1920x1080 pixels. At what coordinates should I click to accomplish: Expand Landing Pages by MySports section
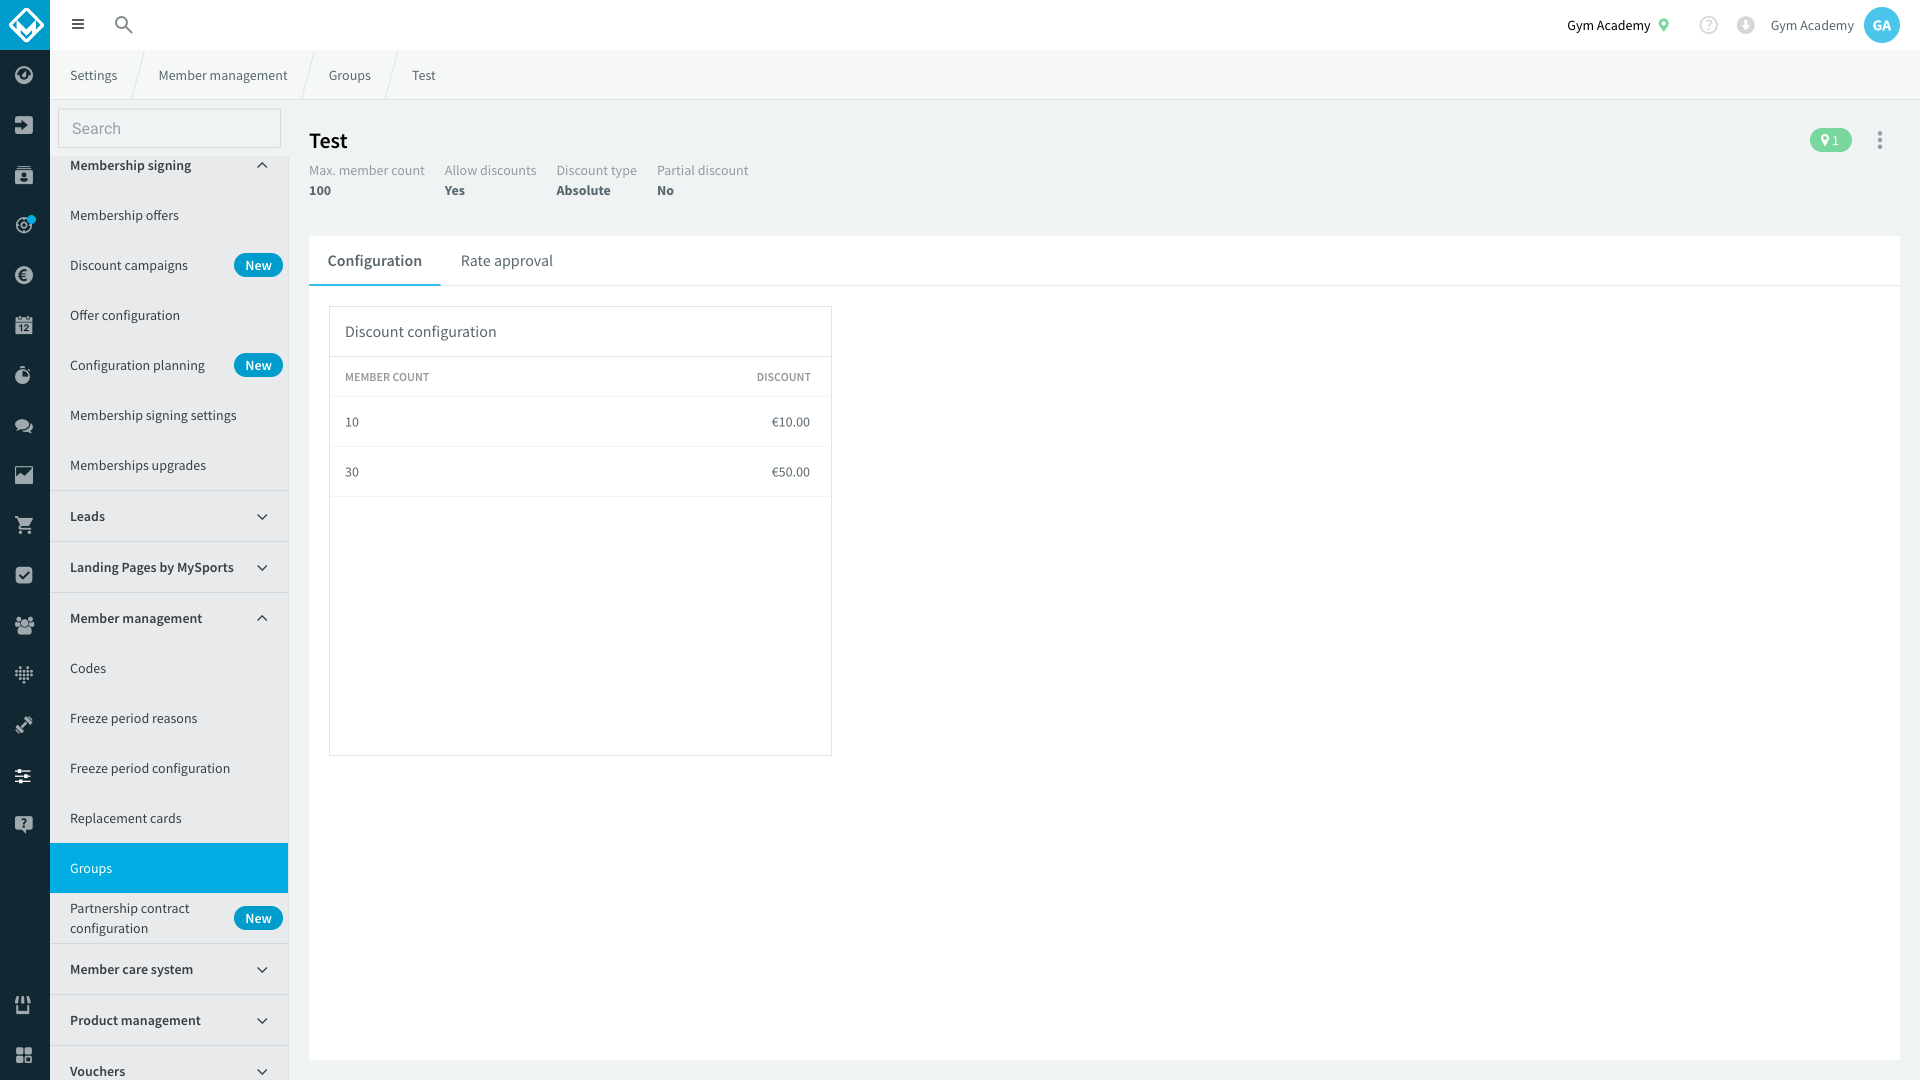coord(169,568)
